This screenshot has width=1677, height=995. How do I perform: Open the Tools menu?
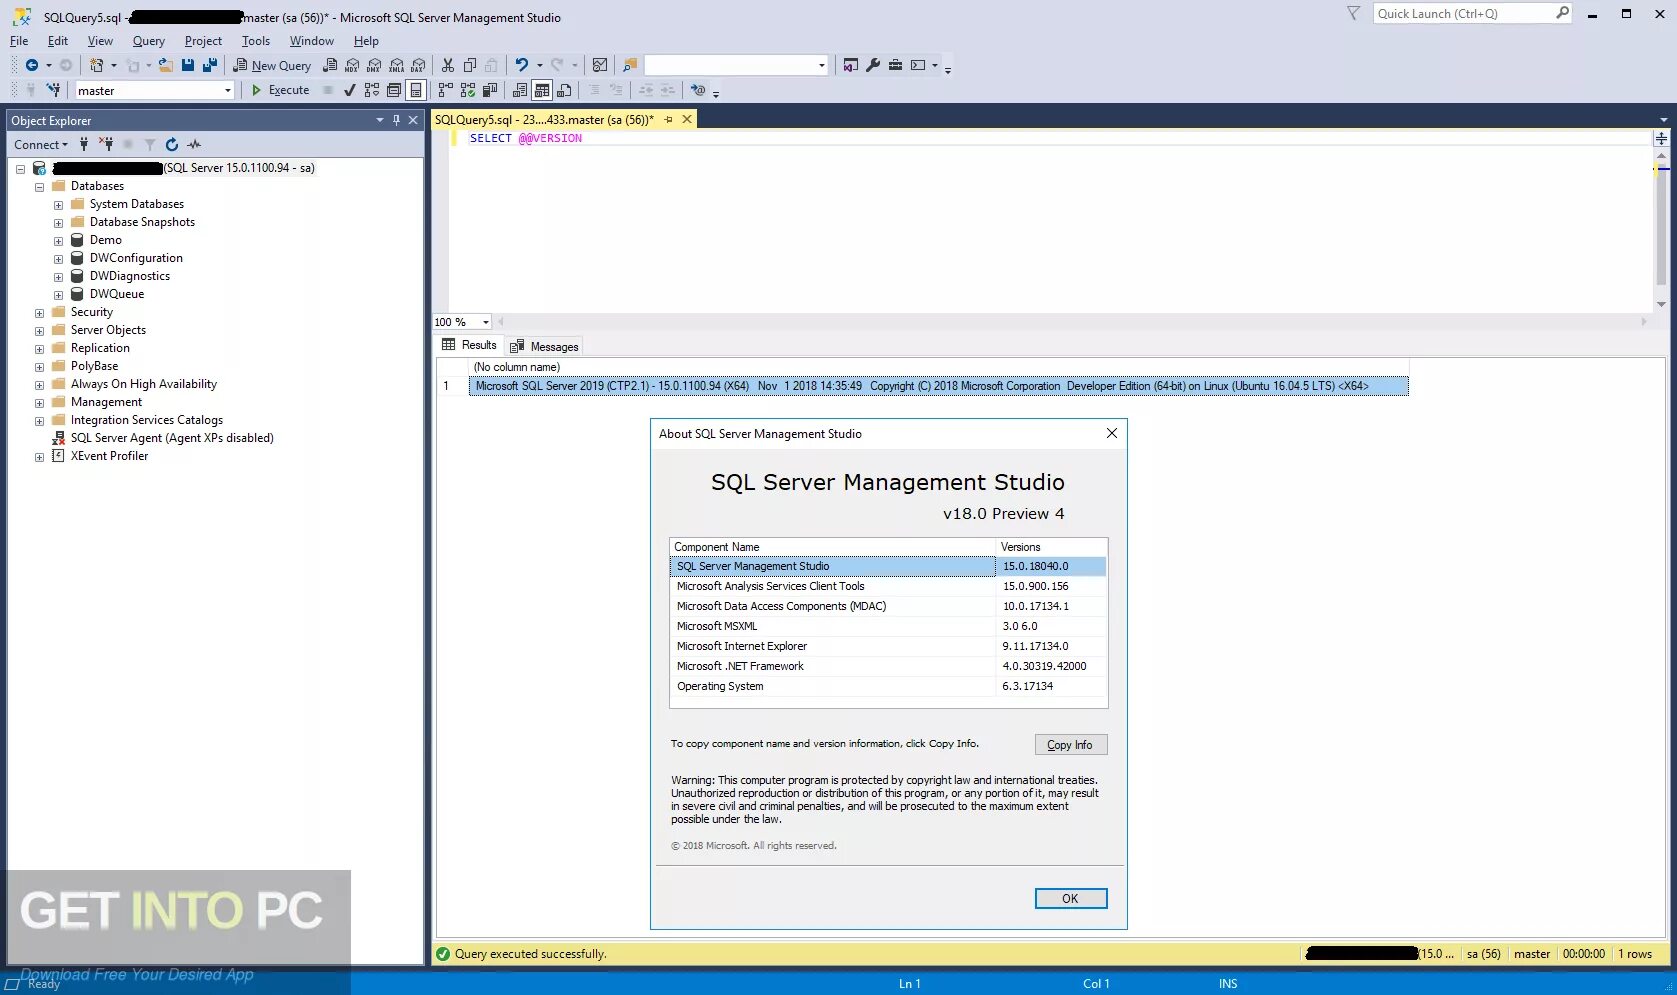click(256, 41)
